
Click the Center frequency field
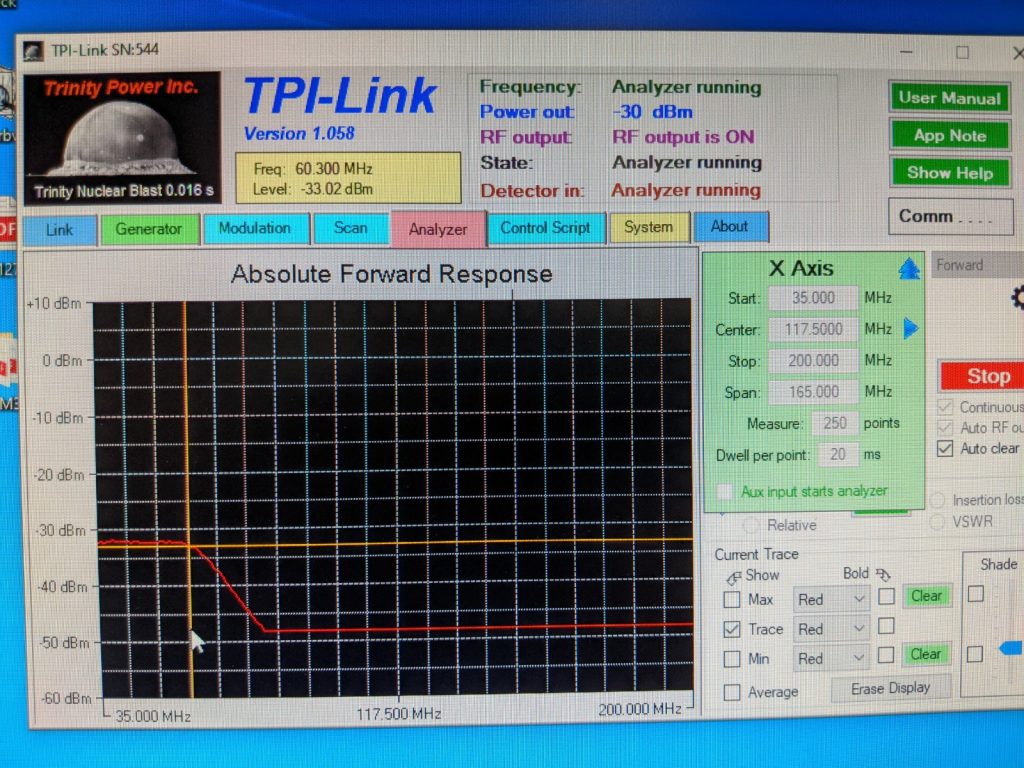(813, 329)
